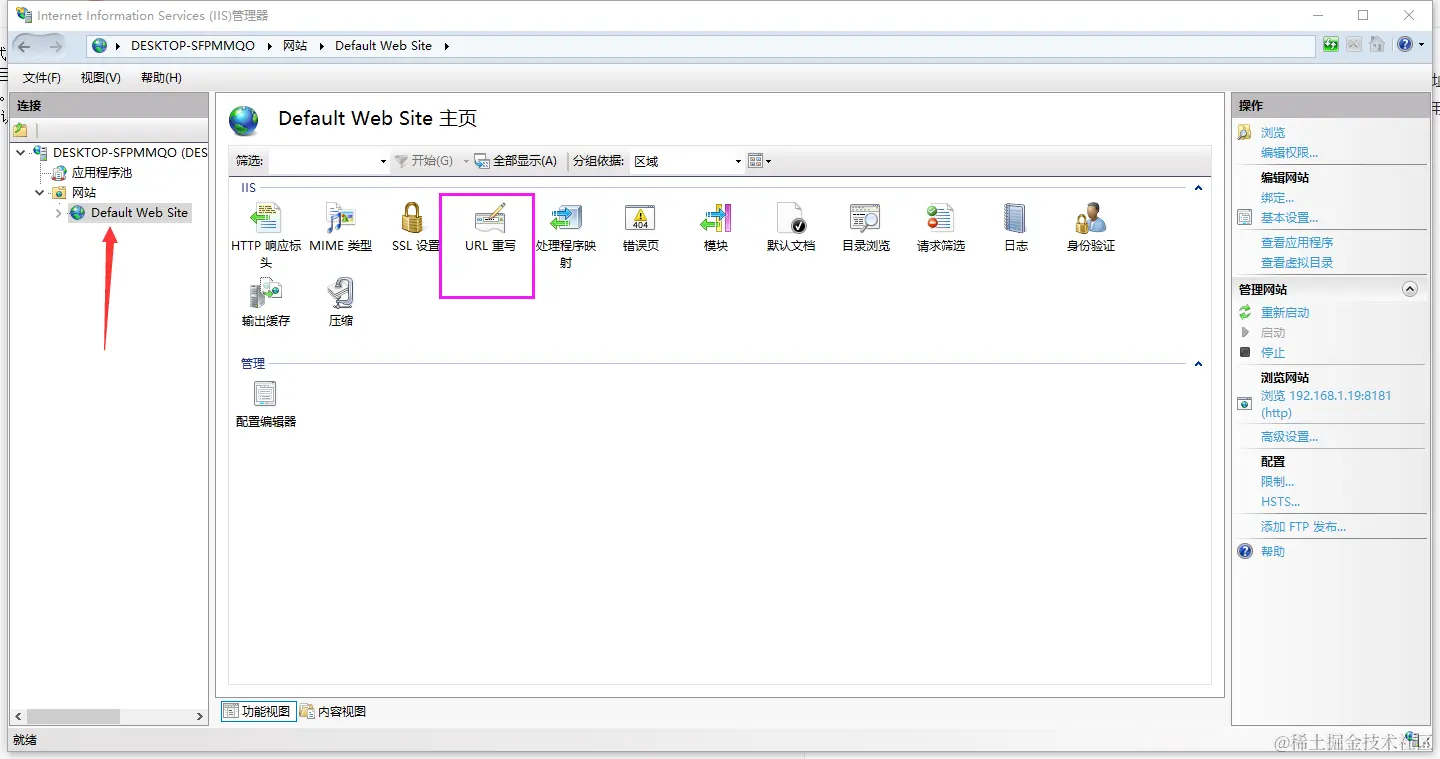
Task: Click the 浏览 action link
Action: point(1273,133)
